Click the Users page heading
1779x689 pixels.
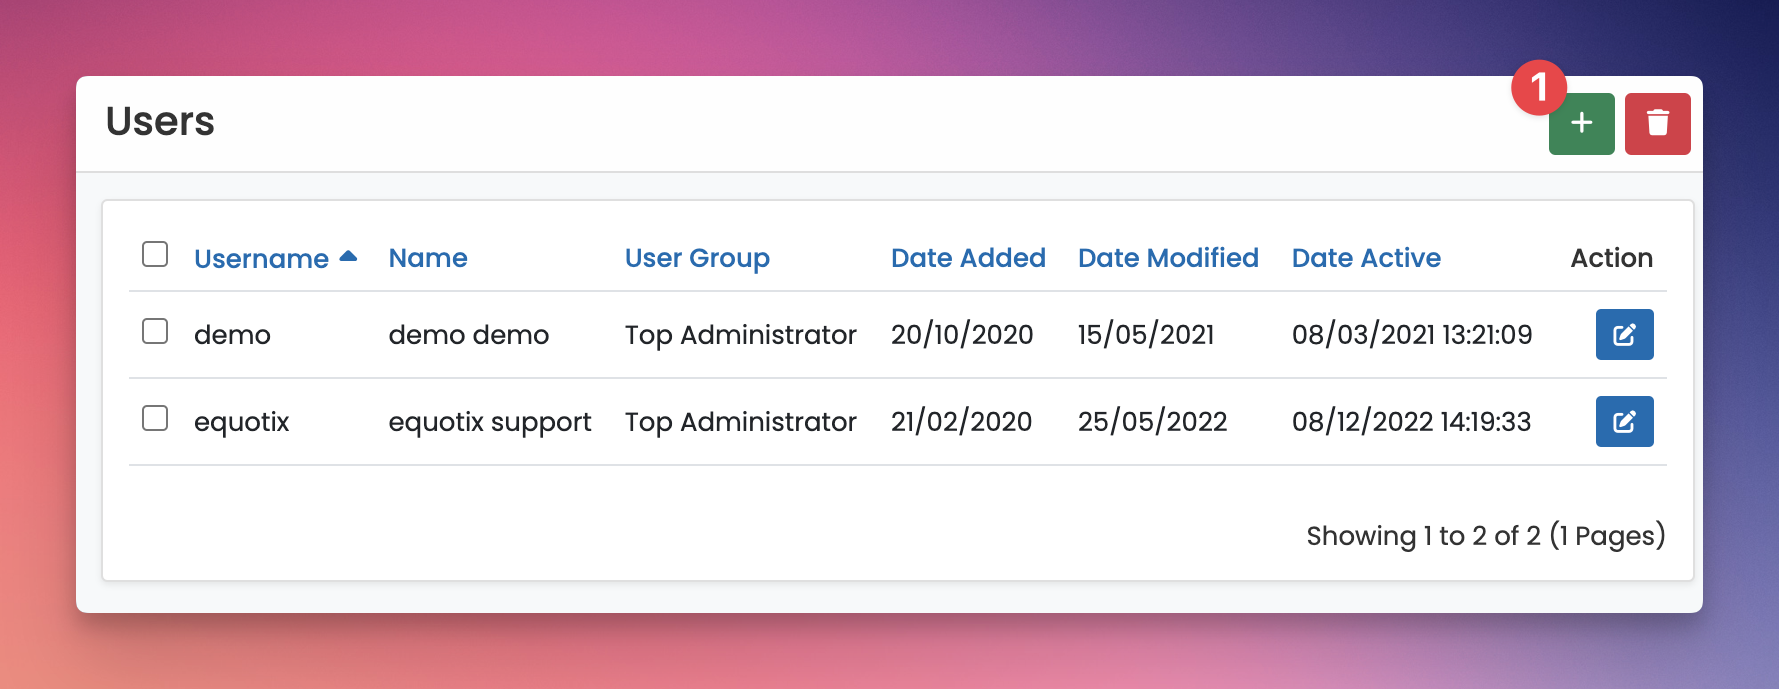pos(160,121)
